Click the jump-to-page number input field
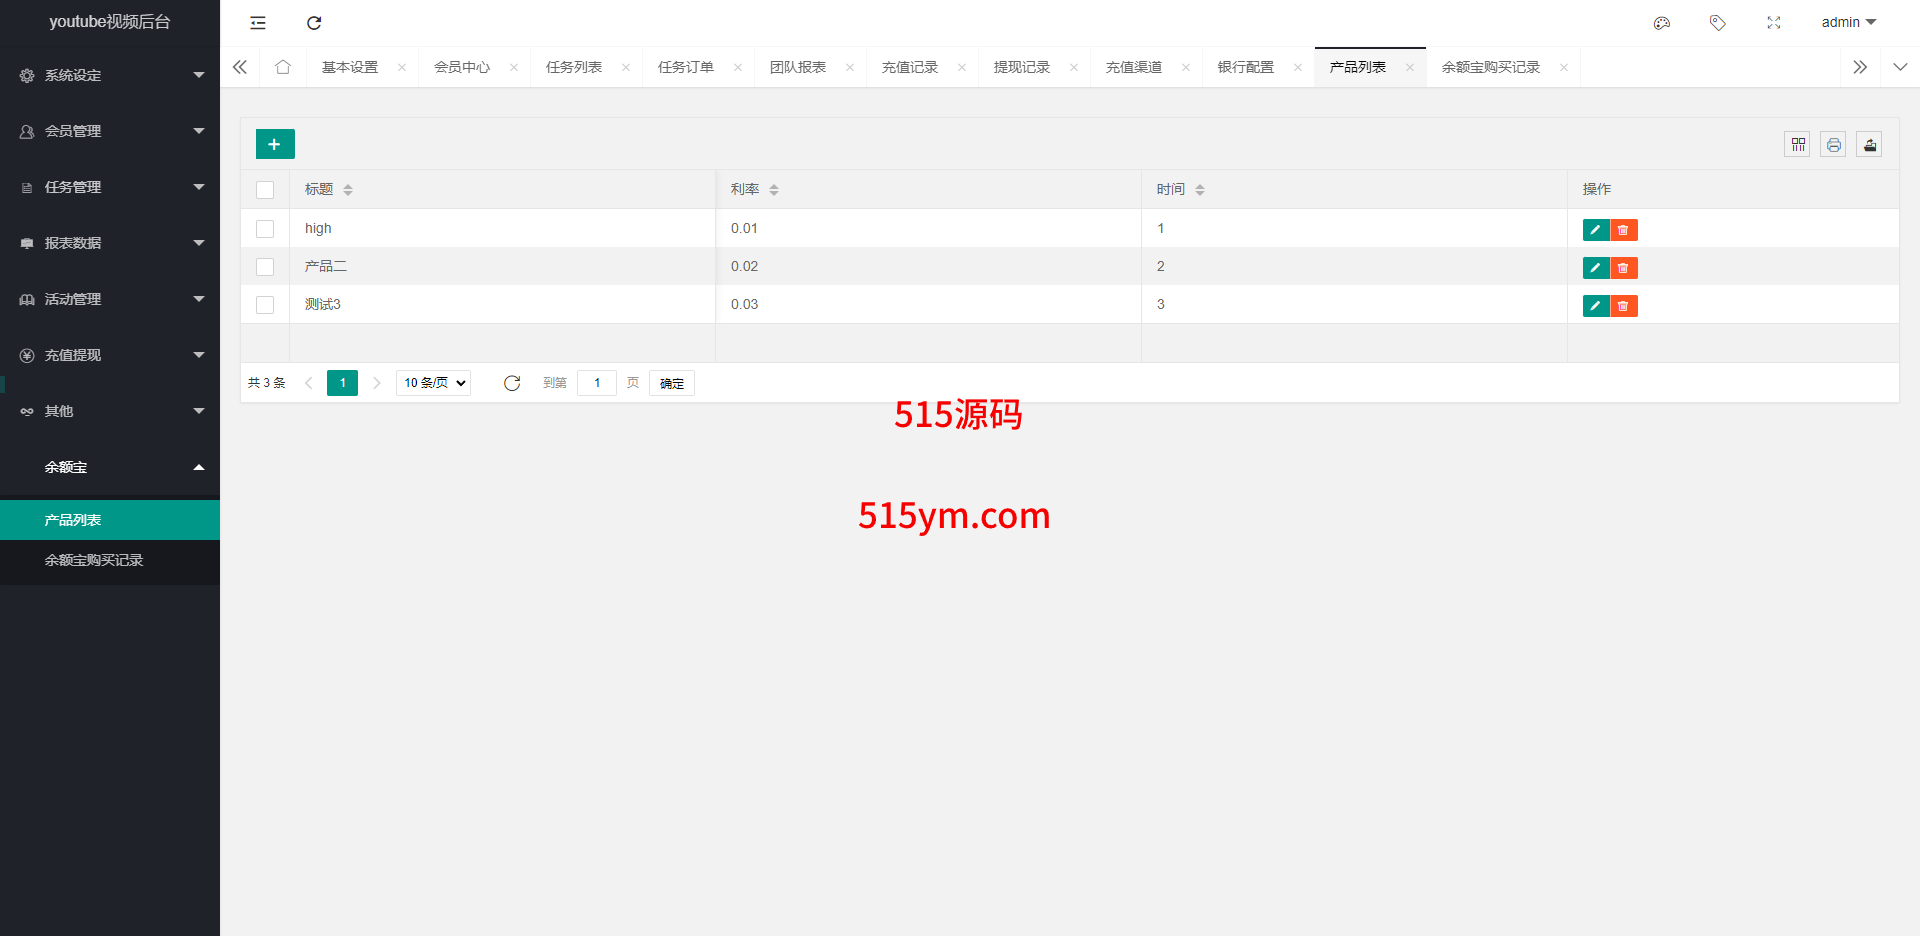The width and height of the screenshot is (1920, 936). pos(597,383)
